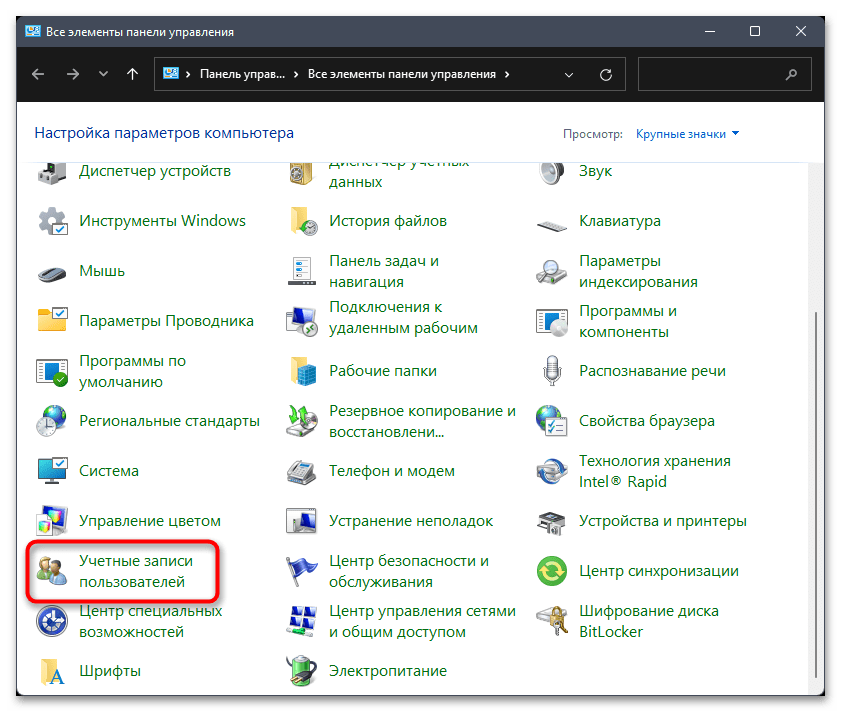Click the Программы по умолчанию icon
The width and height of the screenshot is (841, 712).
point(52,371)
